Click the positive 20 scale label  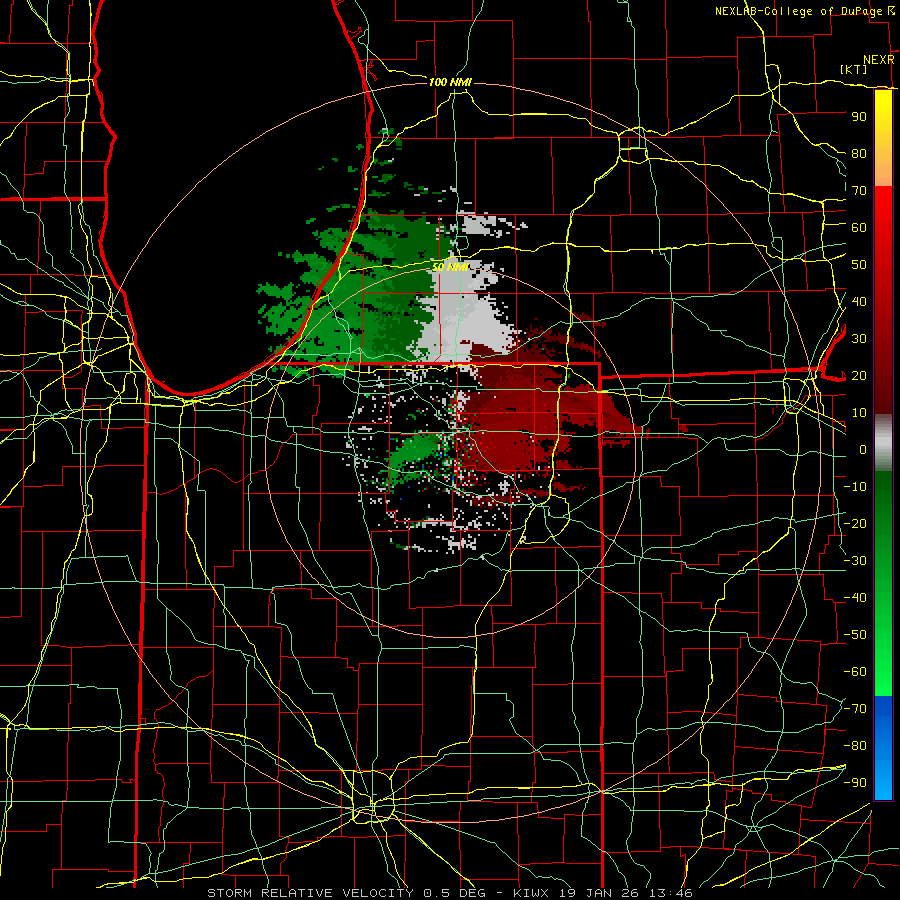pyautogui.click(x=859, y=376)
